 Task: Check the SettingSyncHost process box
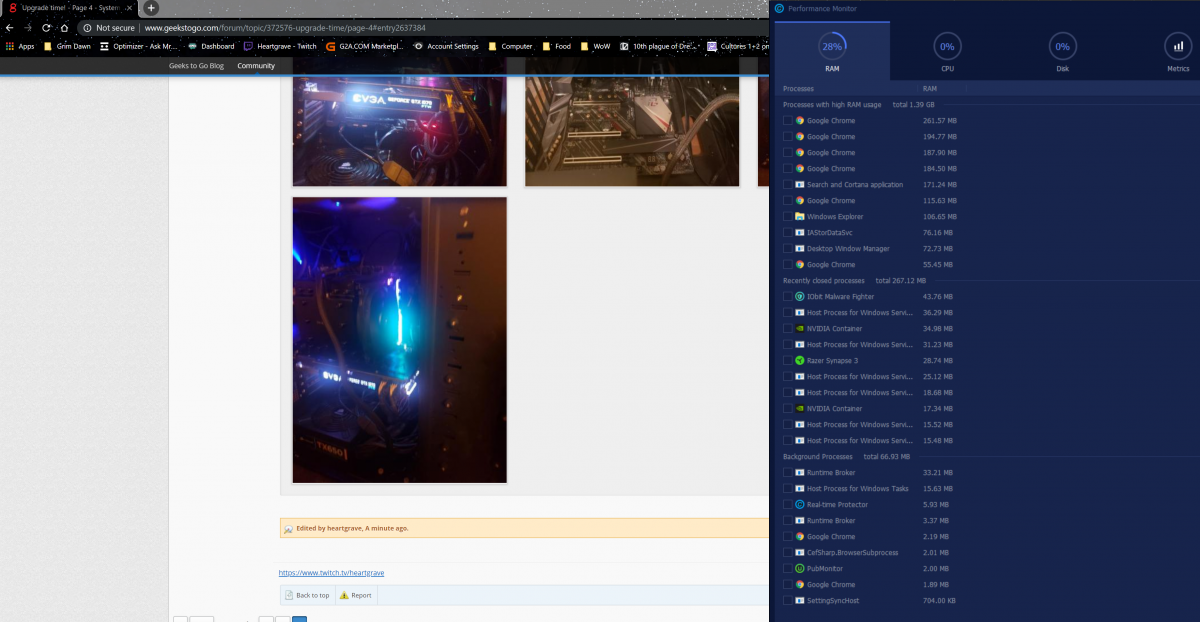click(787, 601)
